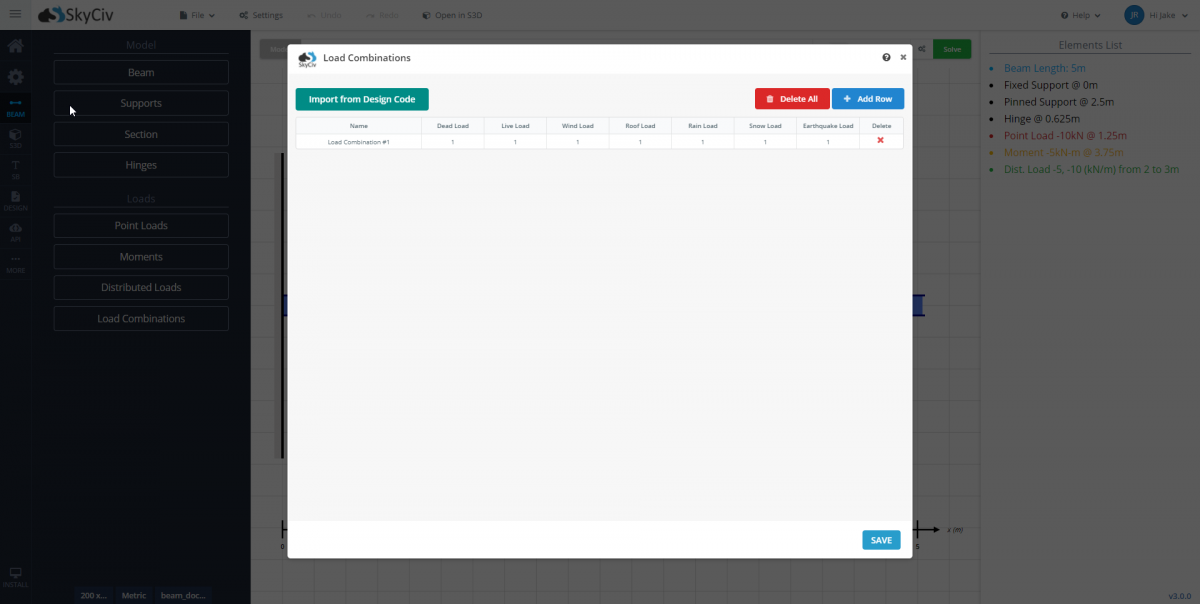Click the API sidebar icon

tap(15, 231)
